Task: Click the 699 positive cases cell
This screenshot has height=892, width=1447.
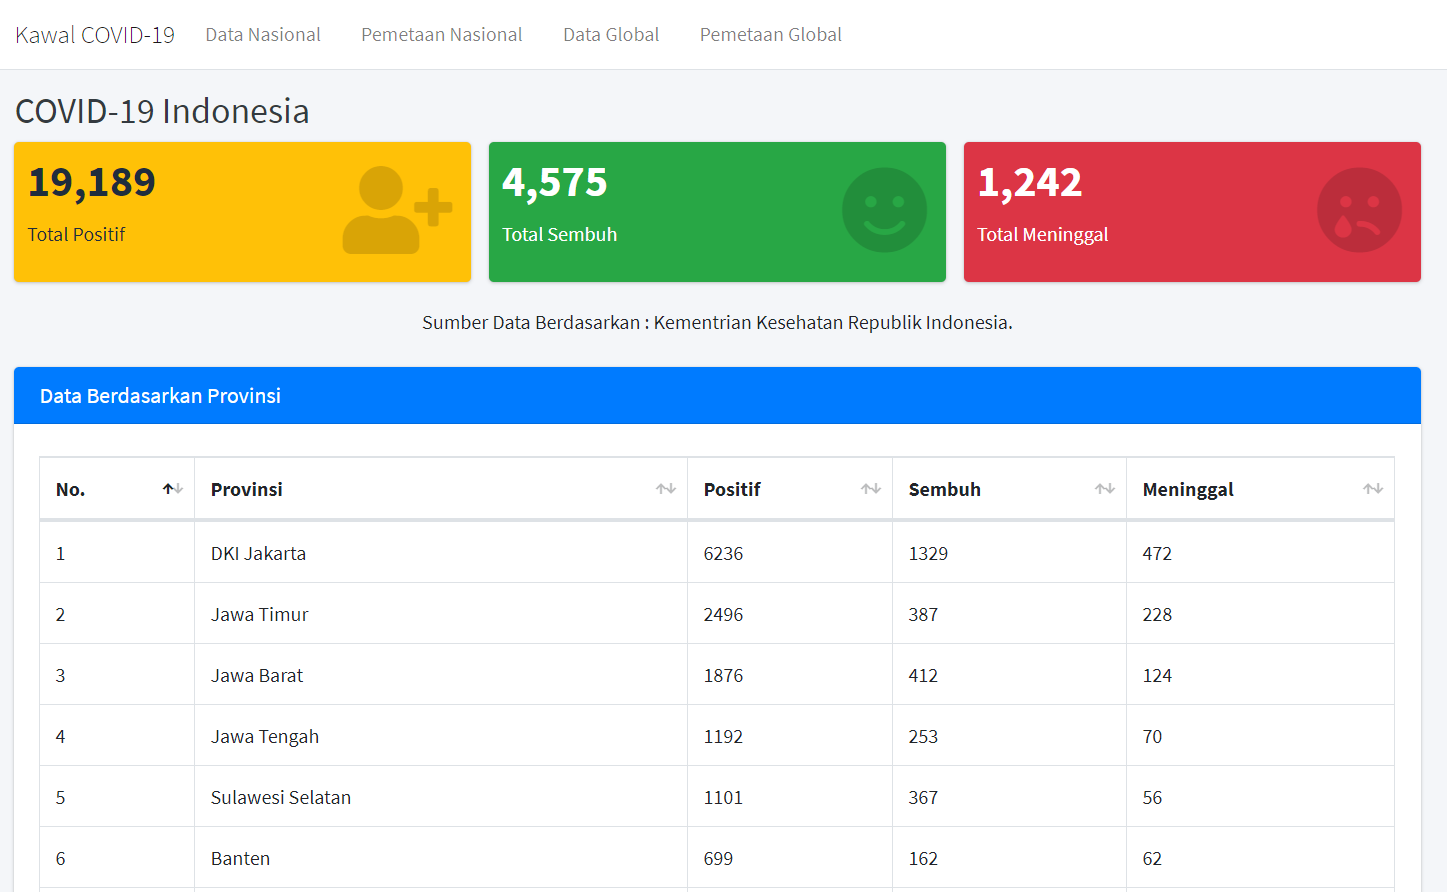Action: pyautogui.click(x=790, y=858)
